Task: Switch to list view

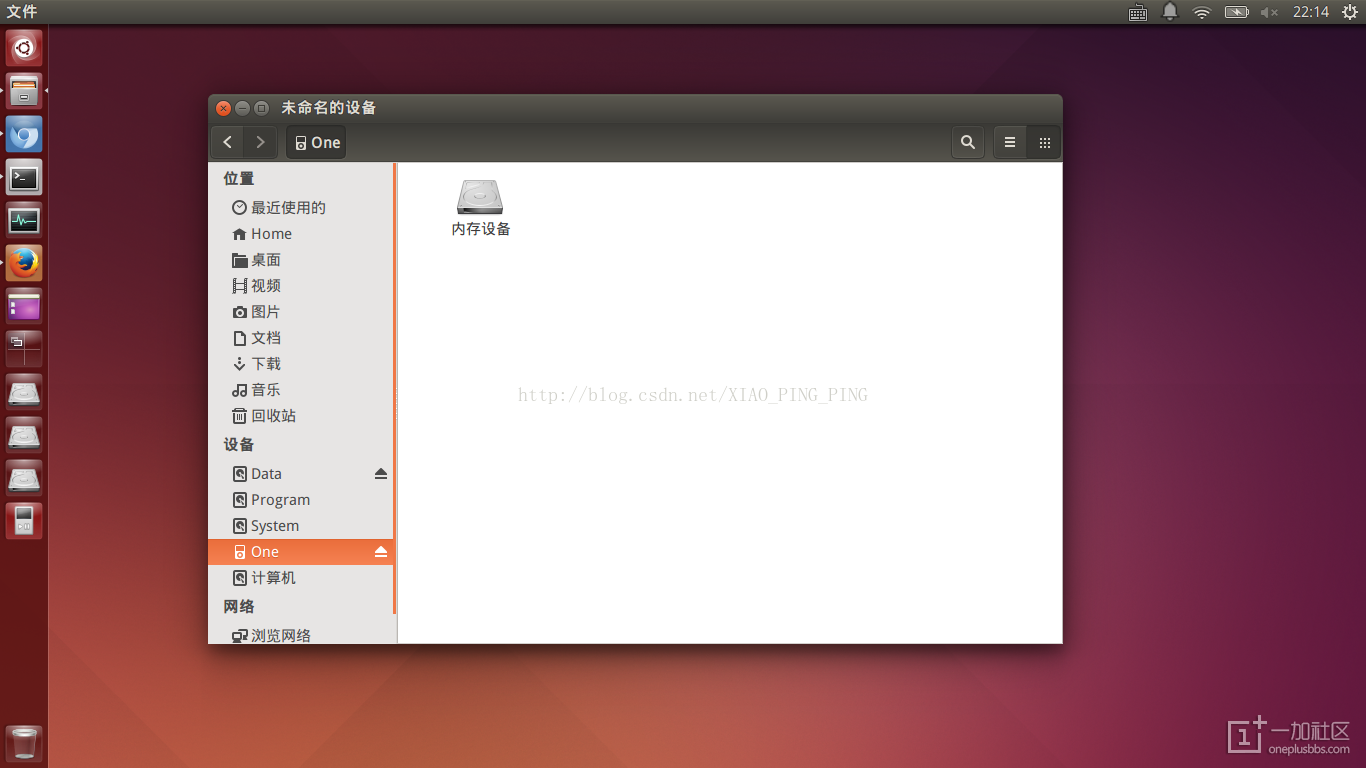Action: pyautogui.click(x=1010, y=142)
